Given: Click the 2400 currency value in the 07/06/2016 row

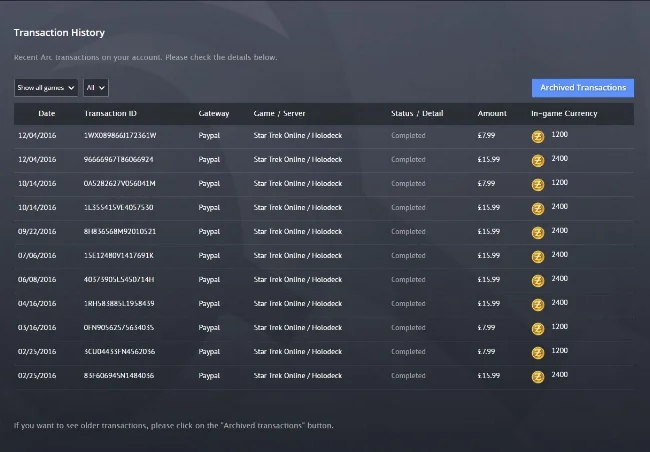Looking at the screenshot, I should tap(560, 255).
